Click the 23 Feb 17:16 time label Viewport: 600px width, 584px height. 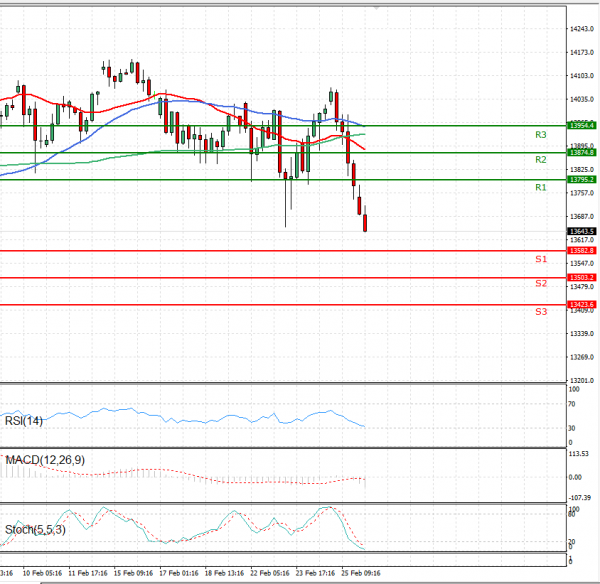[315, 573]
